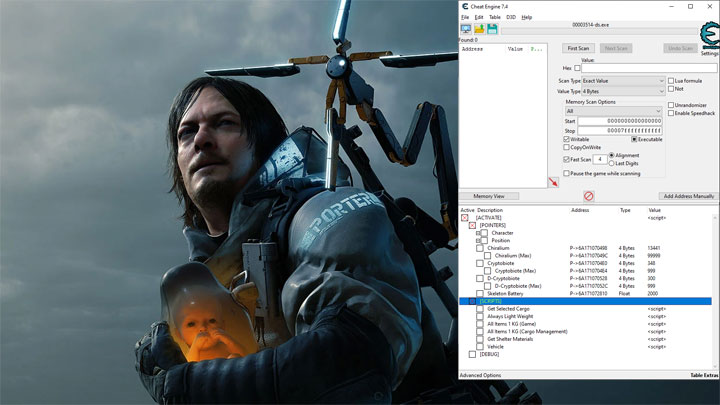Click the cheat table vertical scrollbar
The height and width of the screenshot is (405, 720).
716,291
